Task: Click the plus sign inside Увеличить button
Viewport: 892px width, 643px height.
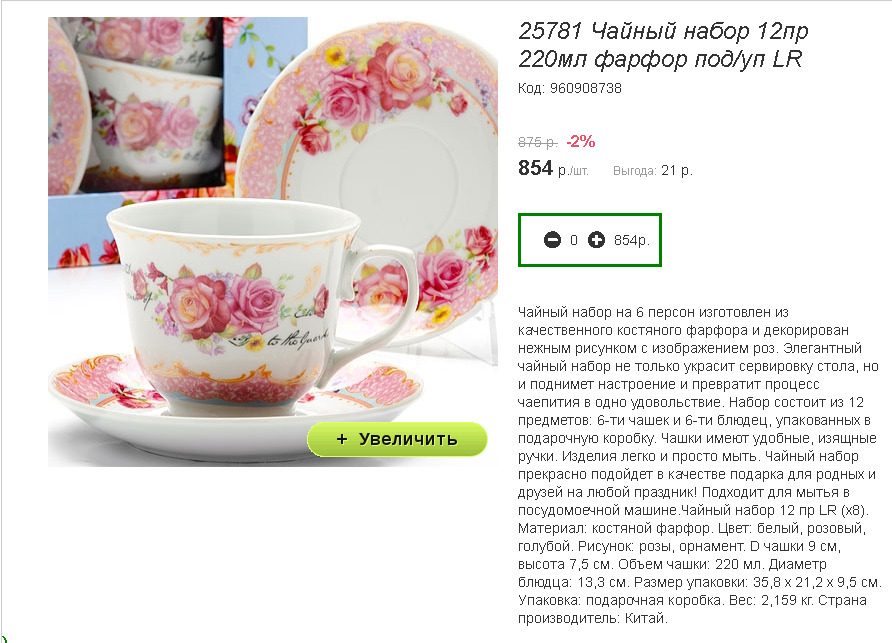Action: (341, 439)
